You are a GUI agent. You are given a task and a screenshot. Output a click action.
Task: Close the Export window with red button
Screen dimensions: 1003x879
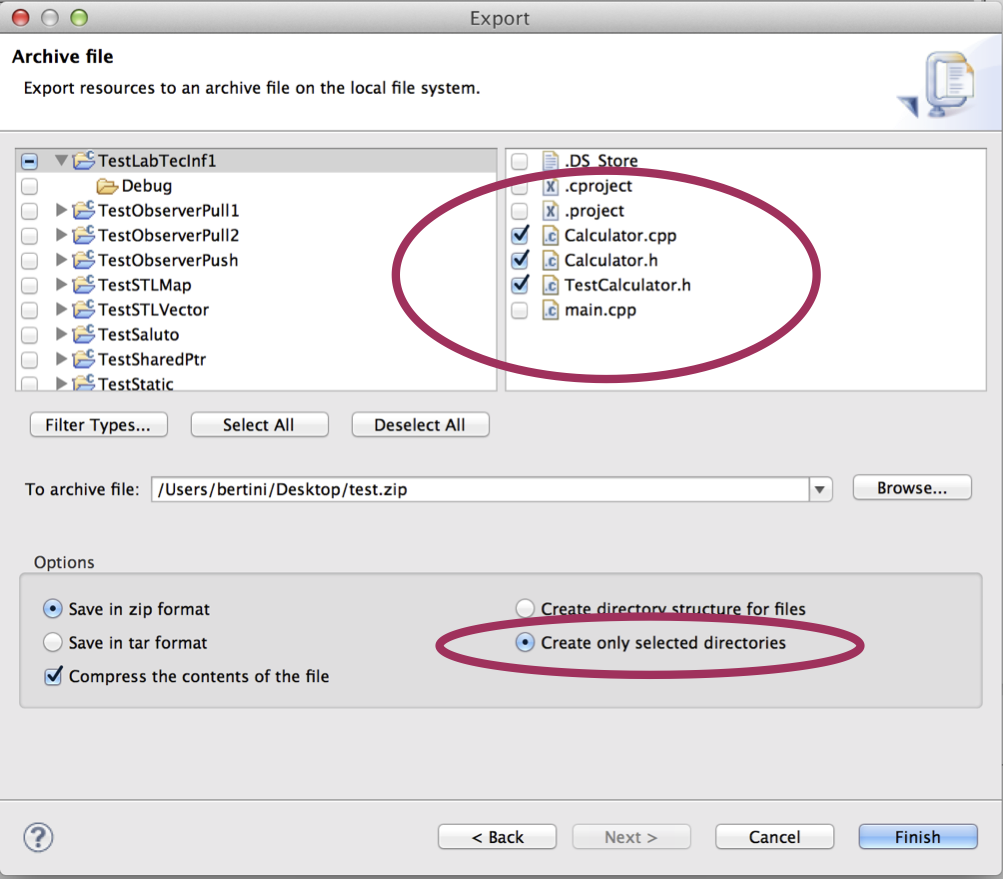pos(21,17)
